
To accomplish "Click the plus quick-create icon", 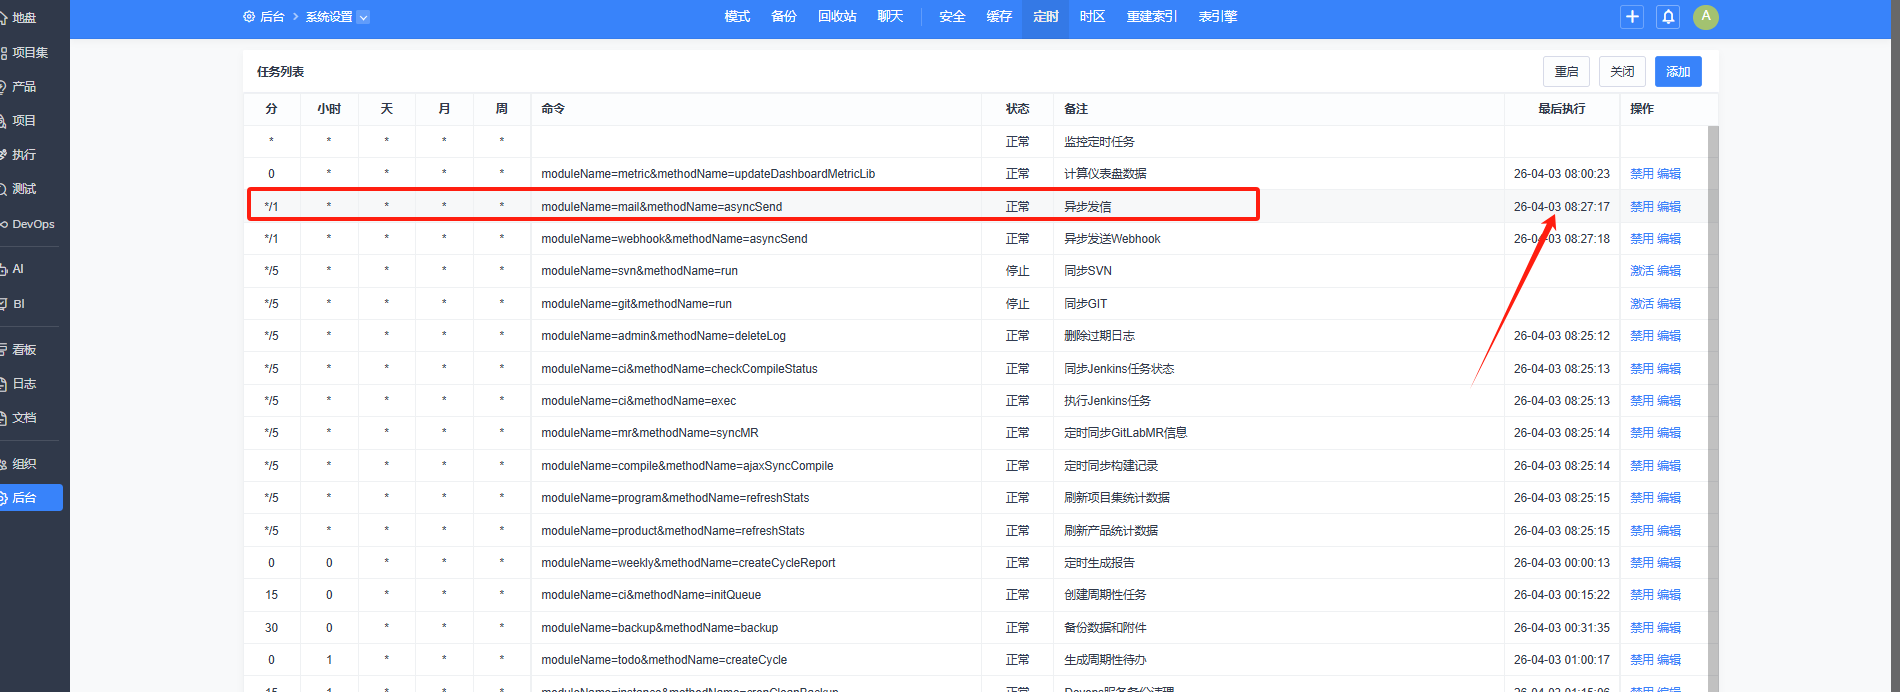I will [1632, 16].
